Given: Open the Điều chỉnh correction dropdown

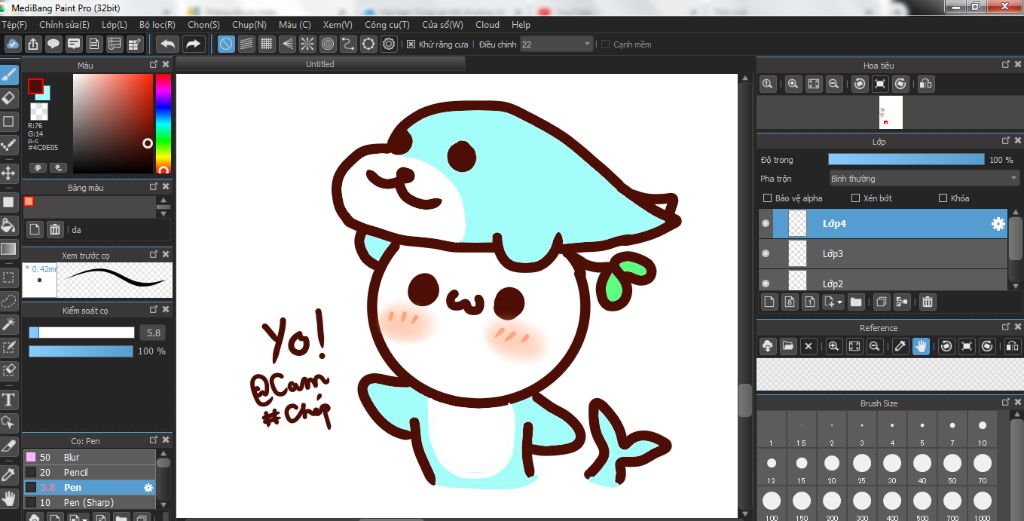Looking at the screenshot, I should [x=557, y=44].
